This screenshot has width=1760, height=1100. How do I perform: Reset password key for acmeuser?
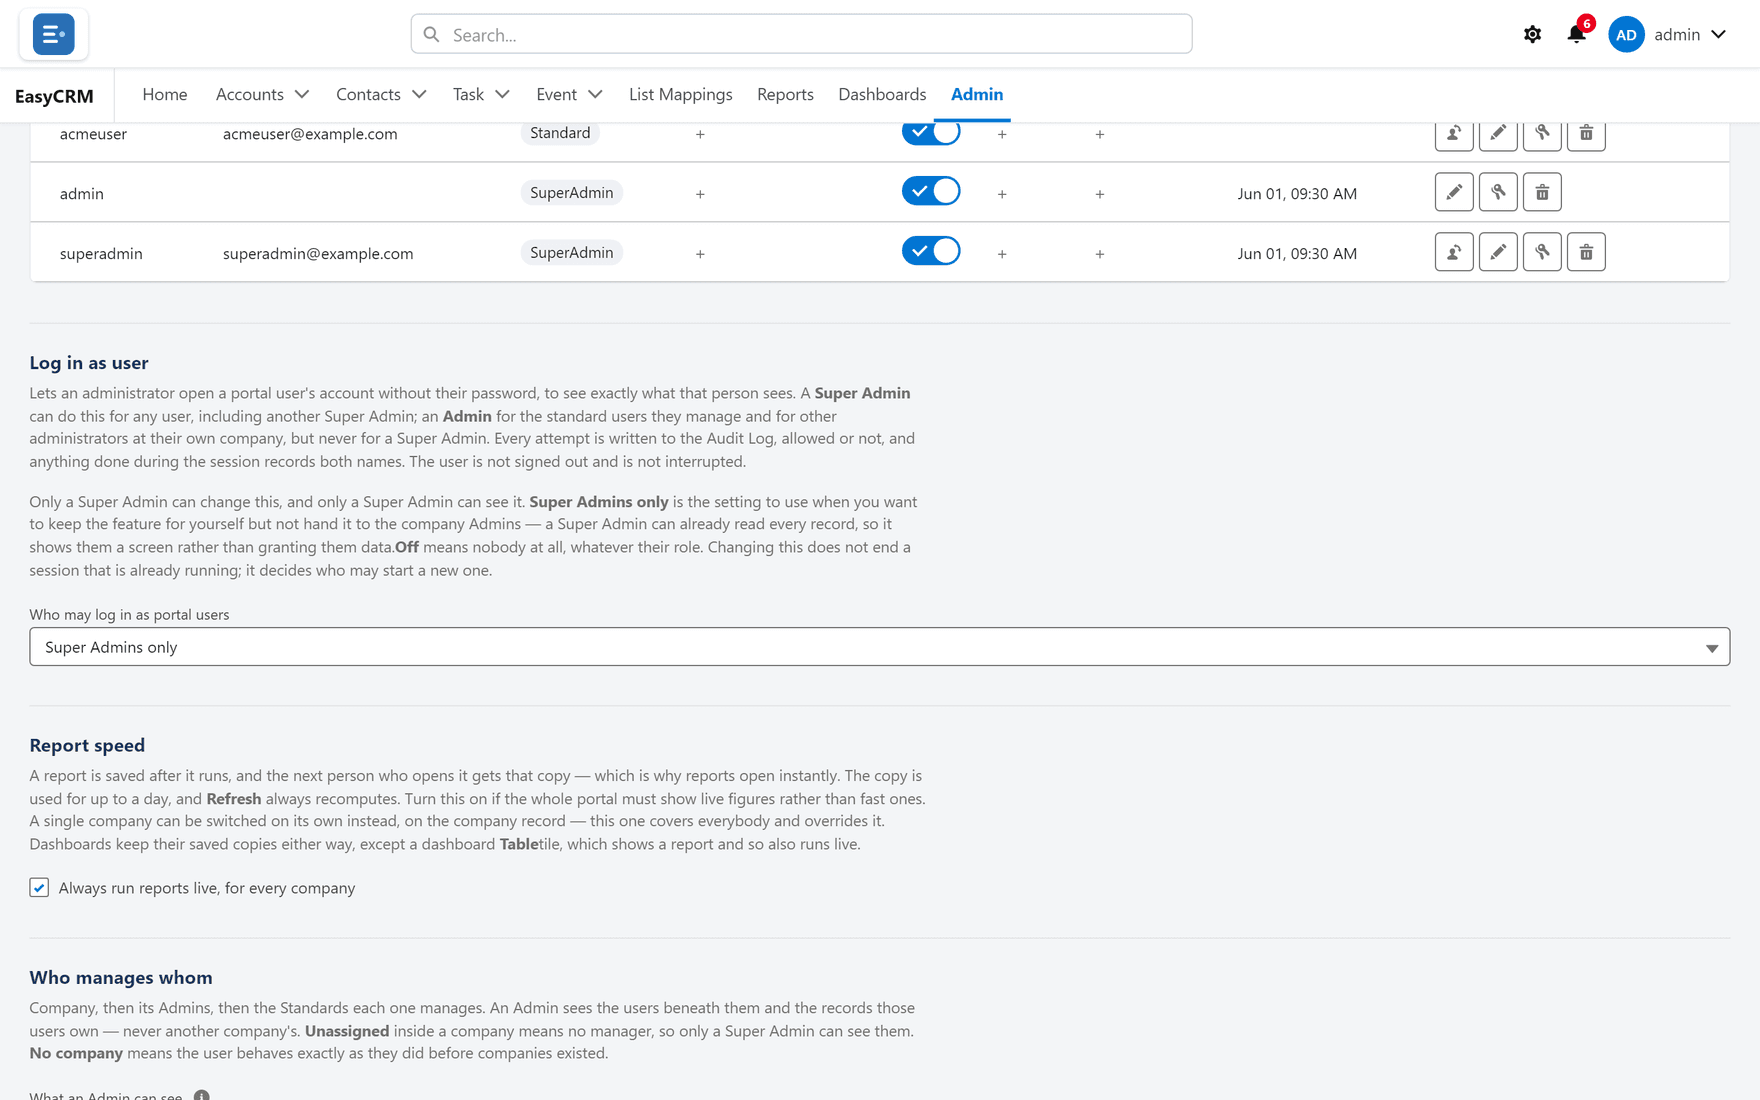pos(1542,133)
